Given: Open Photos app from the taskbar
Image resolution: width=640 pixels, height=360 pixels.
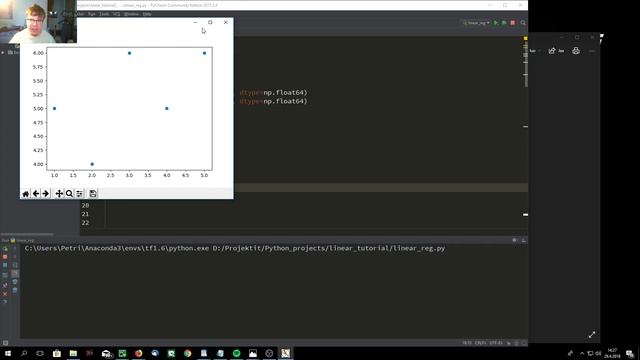Looking at the screenshot, I should [253, 353].
